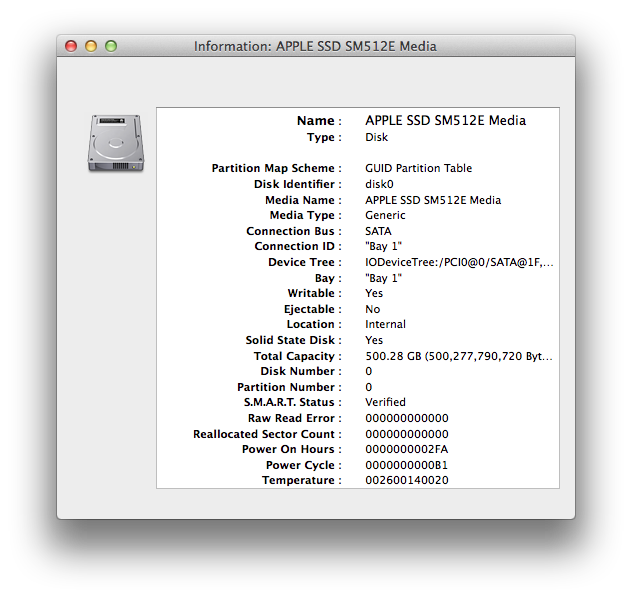
Task: Click the hard disk drive icon
Action: tap(116, 143)
